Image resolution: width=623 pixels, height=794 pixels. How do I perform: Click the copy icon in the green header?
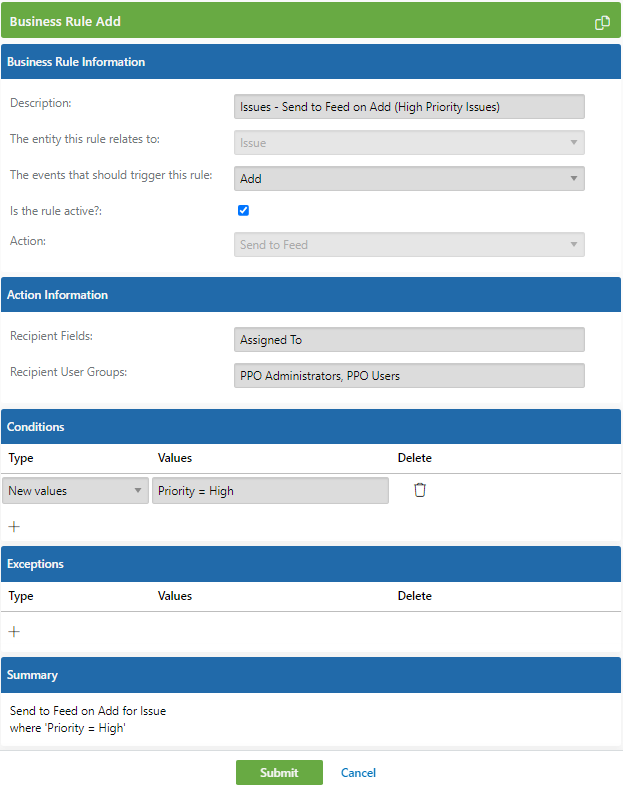602,22
